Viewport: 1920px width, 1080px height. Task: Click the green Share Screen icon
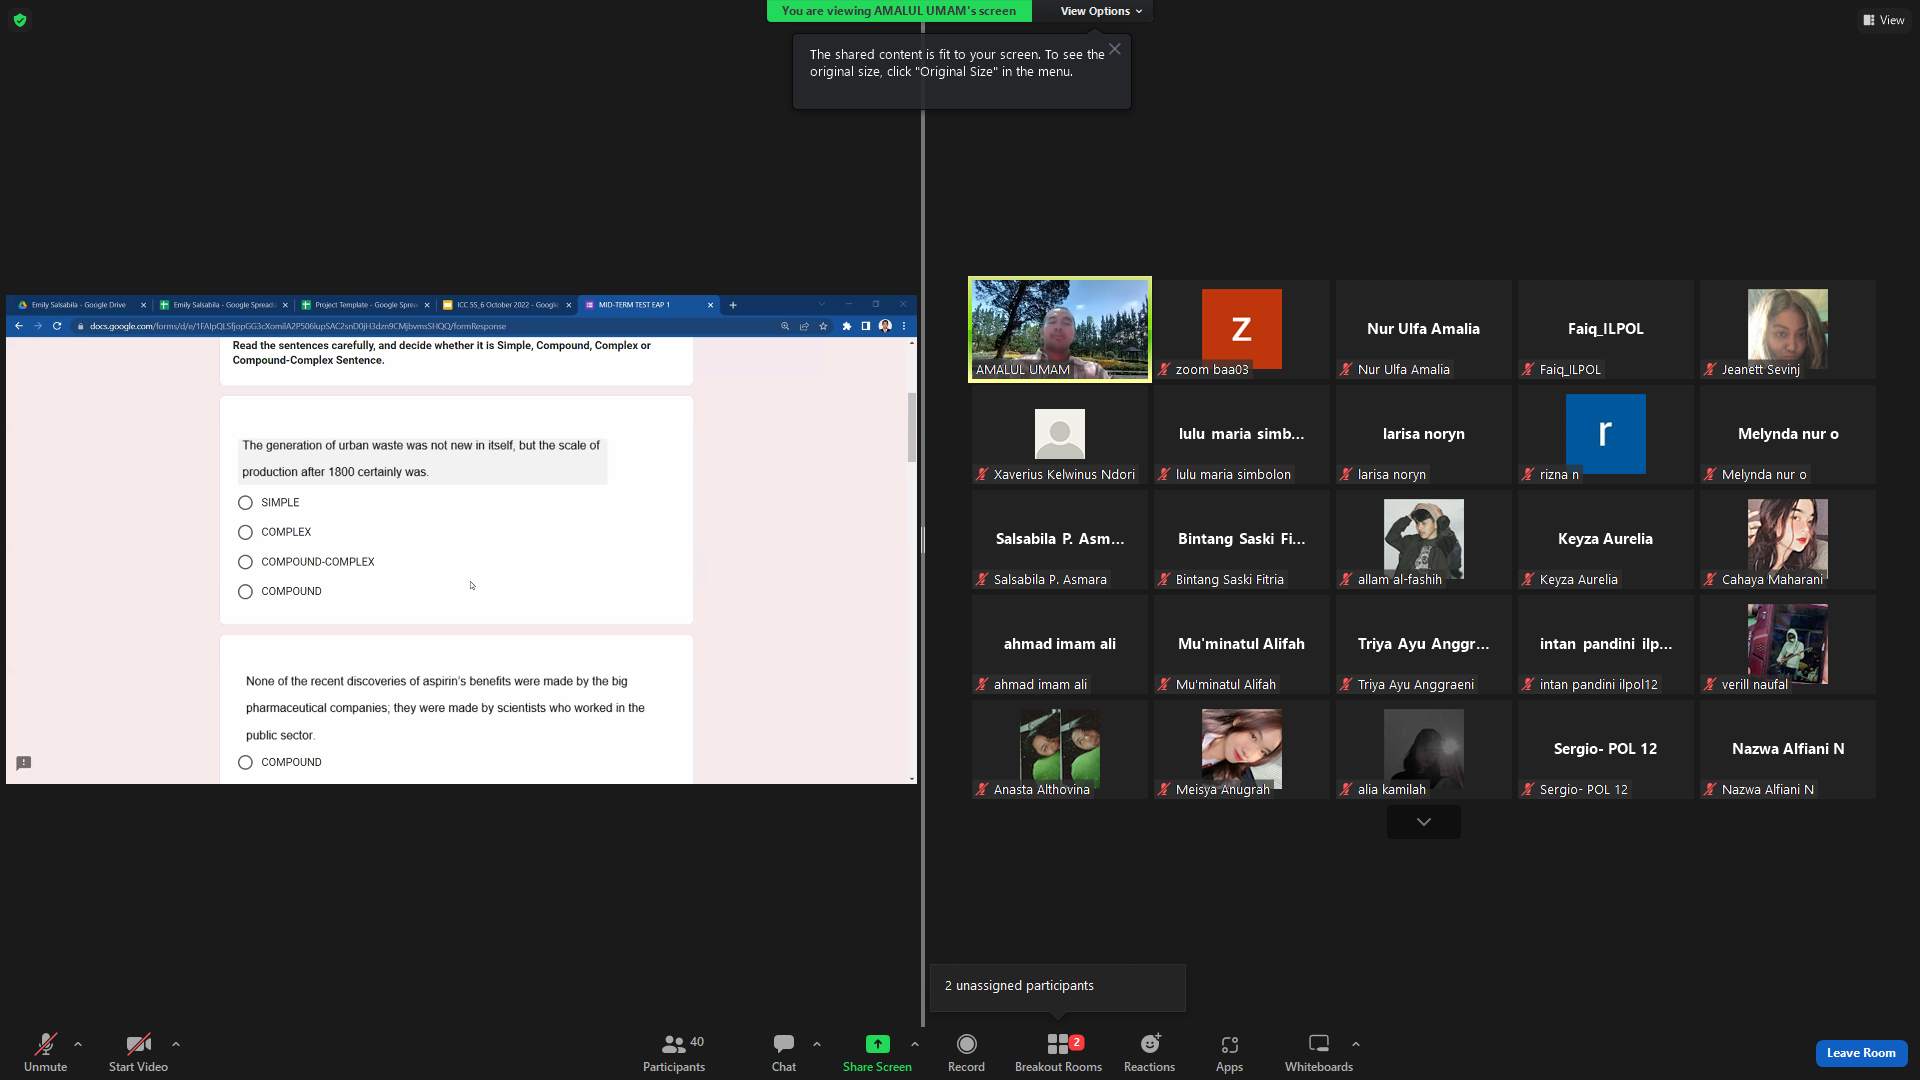pos(877,1044)
